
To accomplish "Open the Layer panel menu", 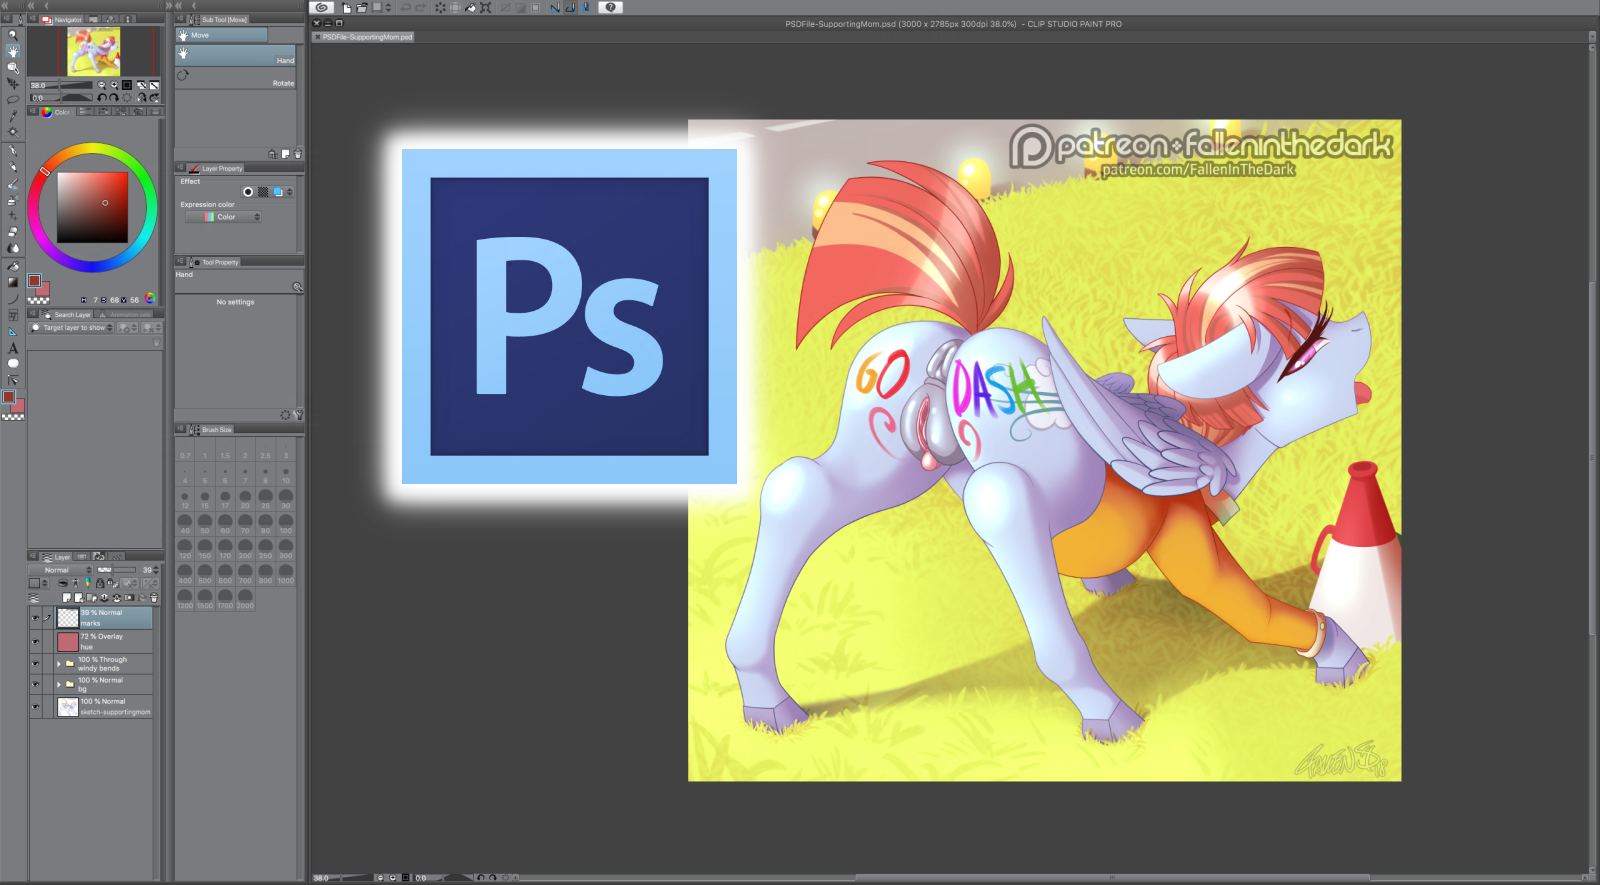I will click(33, 557).
